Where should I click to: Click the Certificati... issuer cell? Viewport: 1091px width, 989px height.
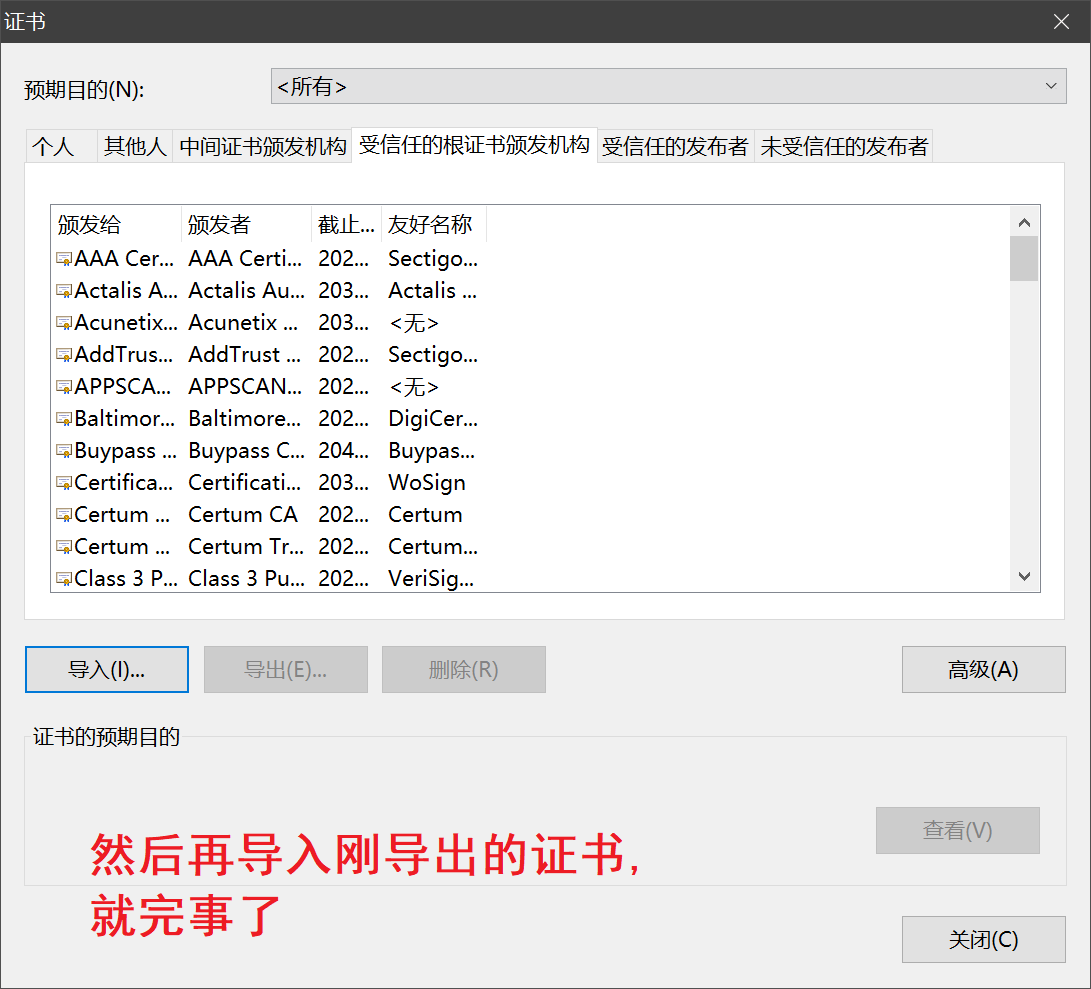coord(244,483)
